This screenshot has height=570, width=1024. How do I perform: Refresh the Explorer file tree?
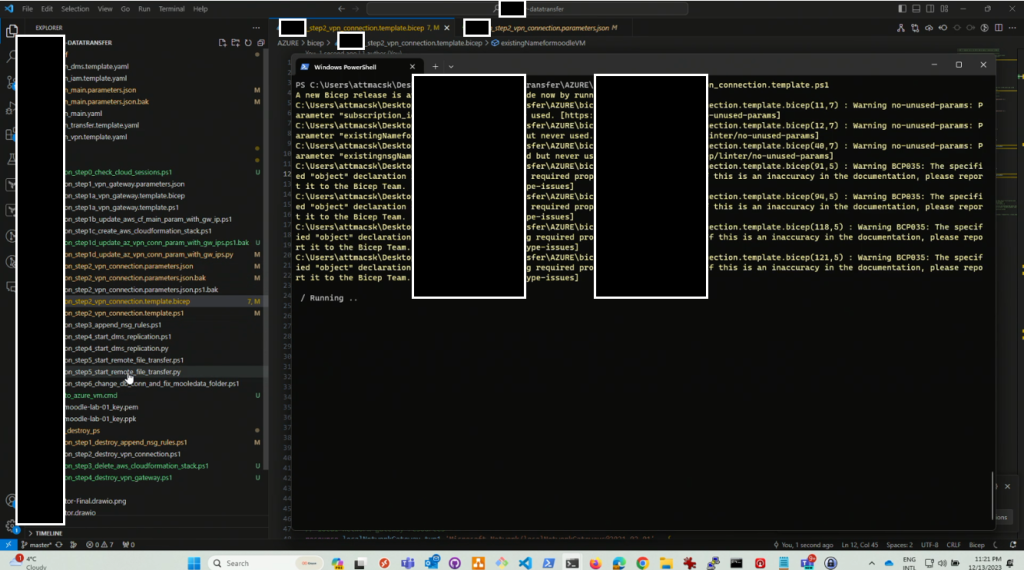[x=248, y=43]
